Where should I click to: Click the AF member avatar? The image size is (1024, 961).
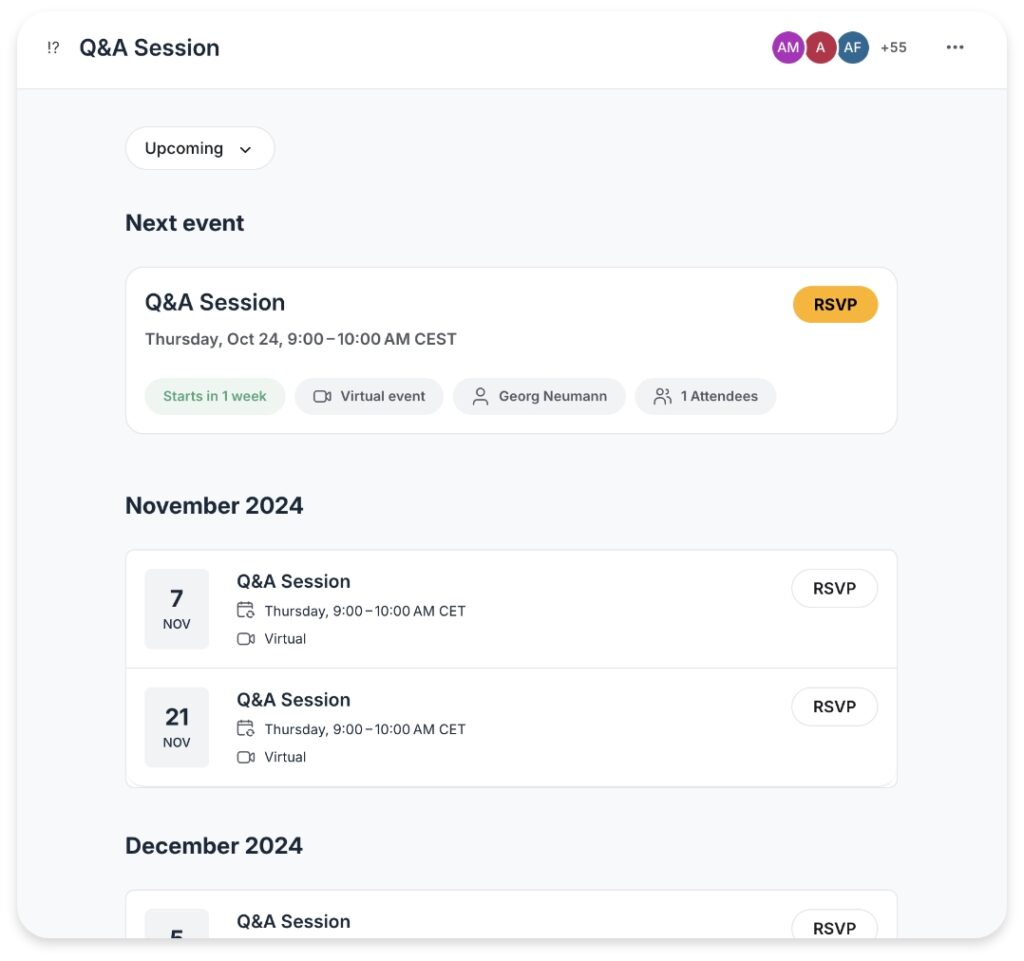coord(853,47)
